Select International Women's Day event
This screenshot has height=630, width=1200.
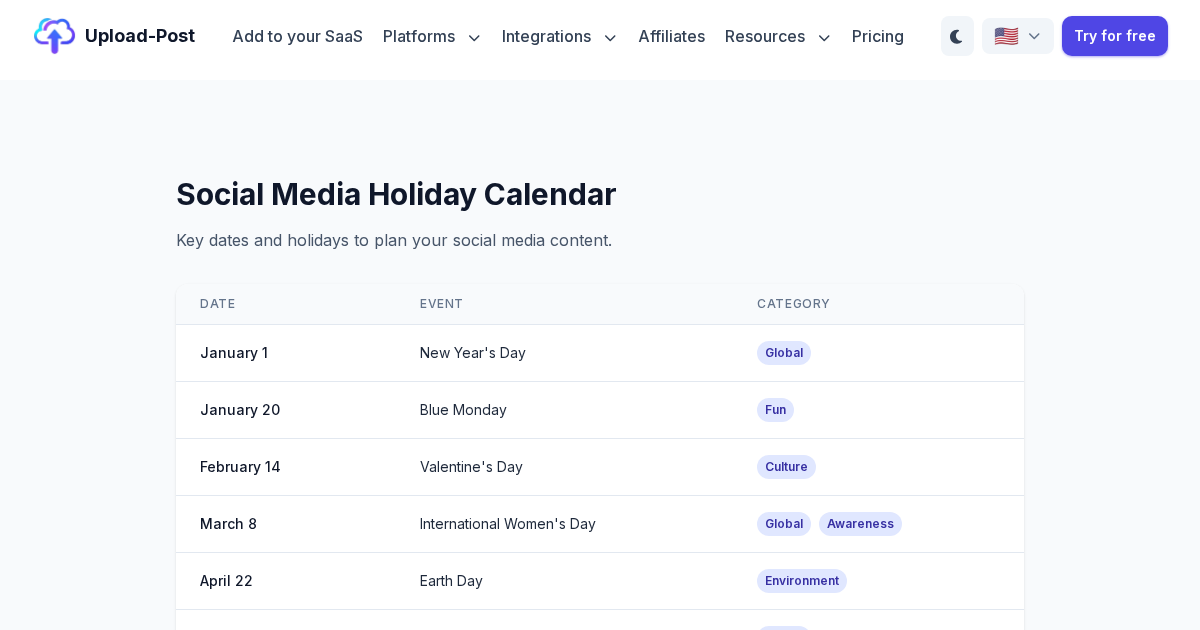click(x=508, y=524)
